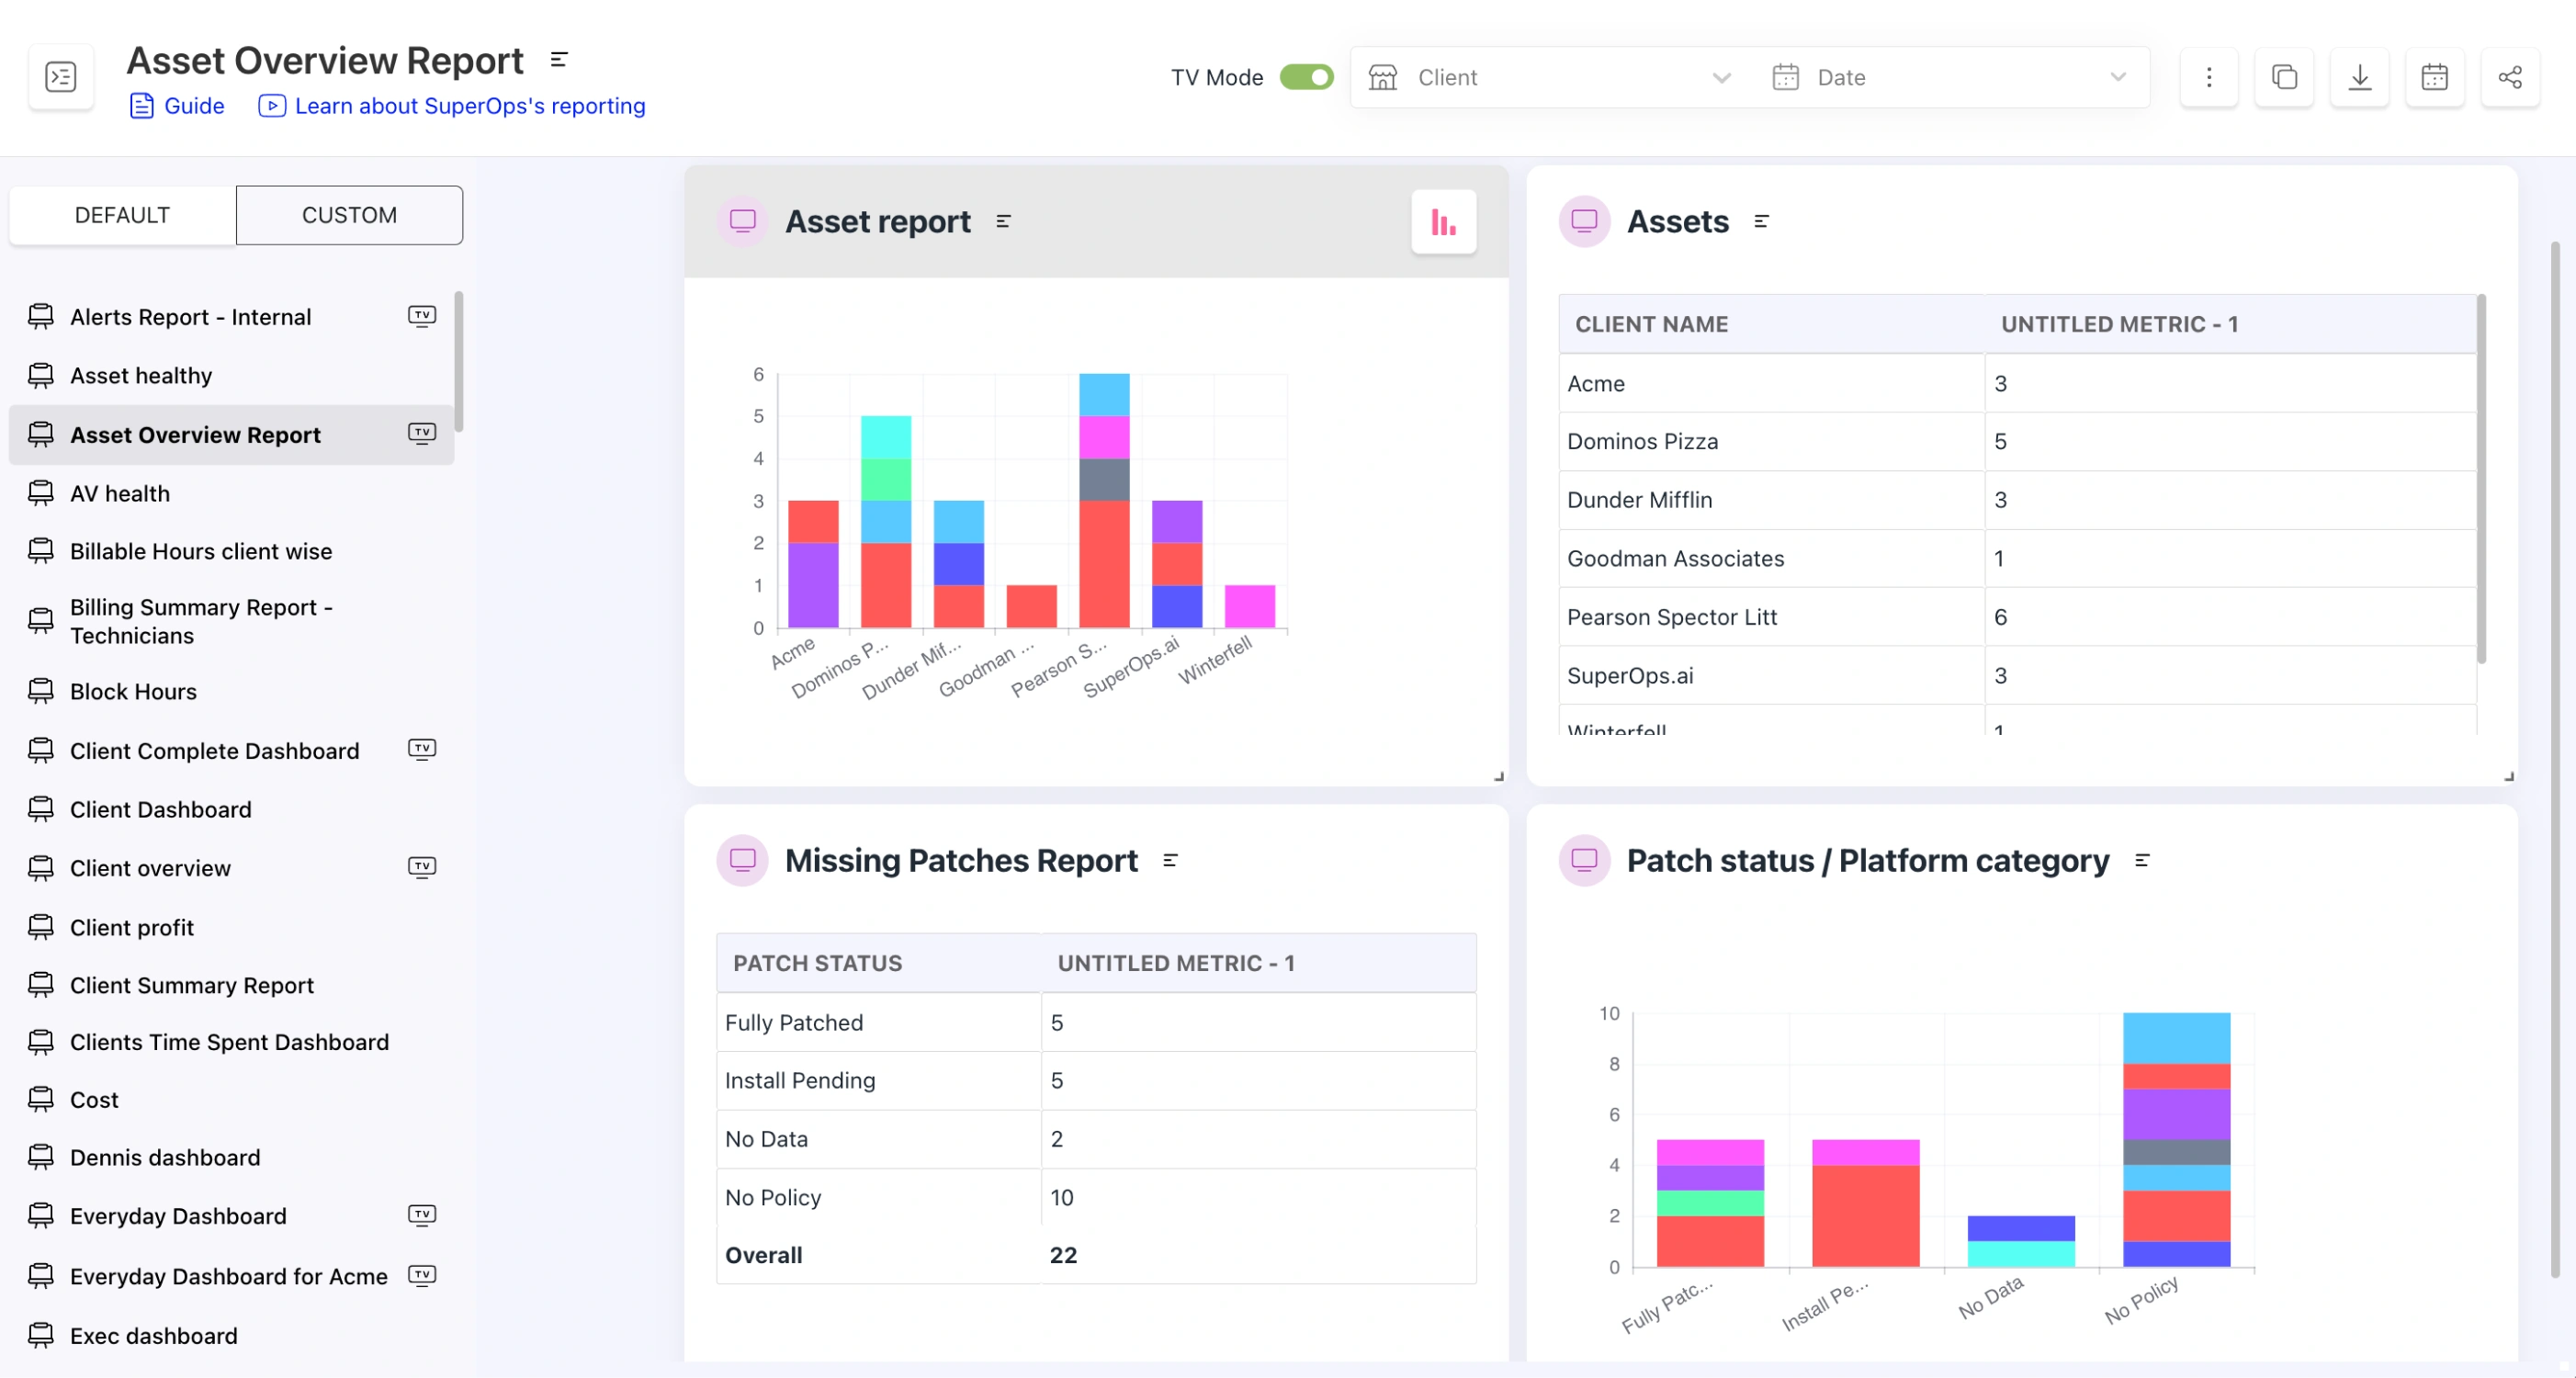Click the Patch status widget monitor icon
The image size is (2576, 1378).
(x=1584, y=860)
